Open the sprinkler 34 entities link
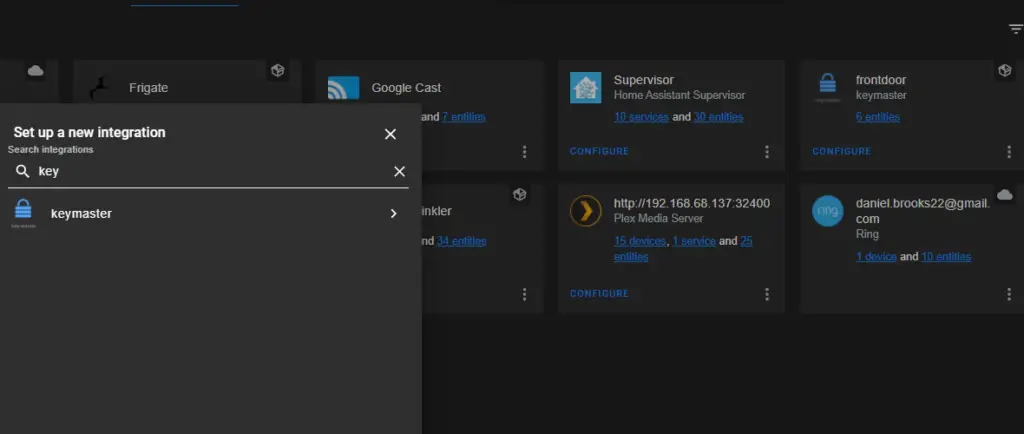The height and width of the screenshot is (434, 1024). click(x=462, y=241)
